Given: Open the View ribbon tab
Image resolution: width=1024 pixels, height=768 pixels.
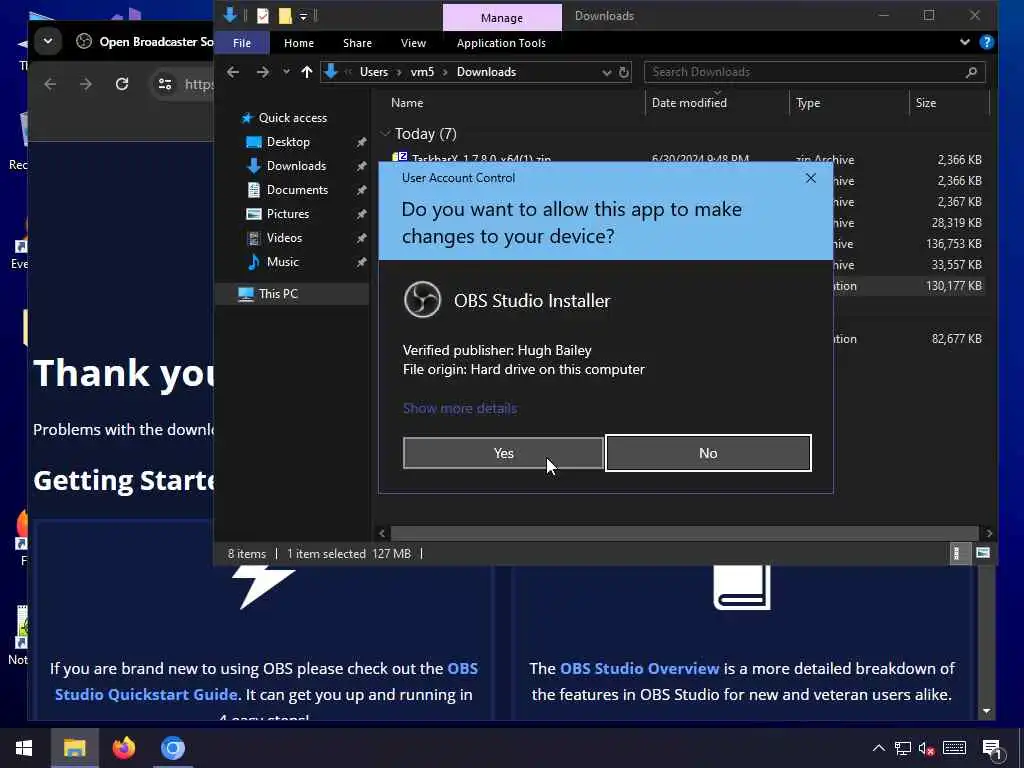Looking at the screenshot, I should (x=413, y=43).
